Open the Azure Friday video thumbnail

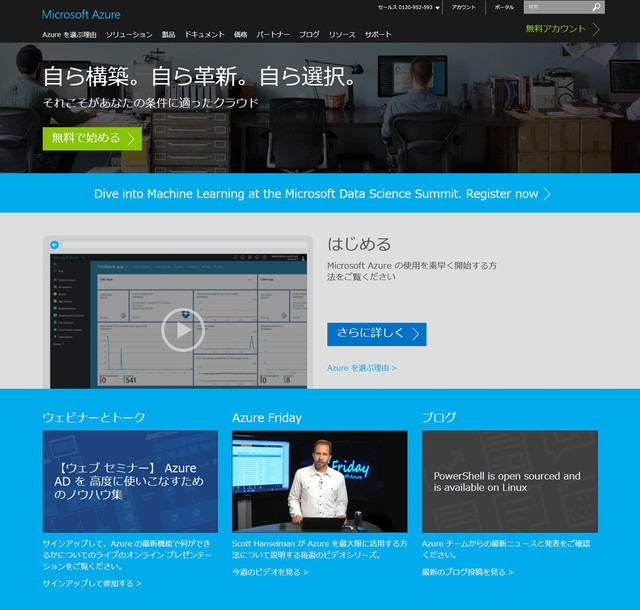click(x=320, y=481)
